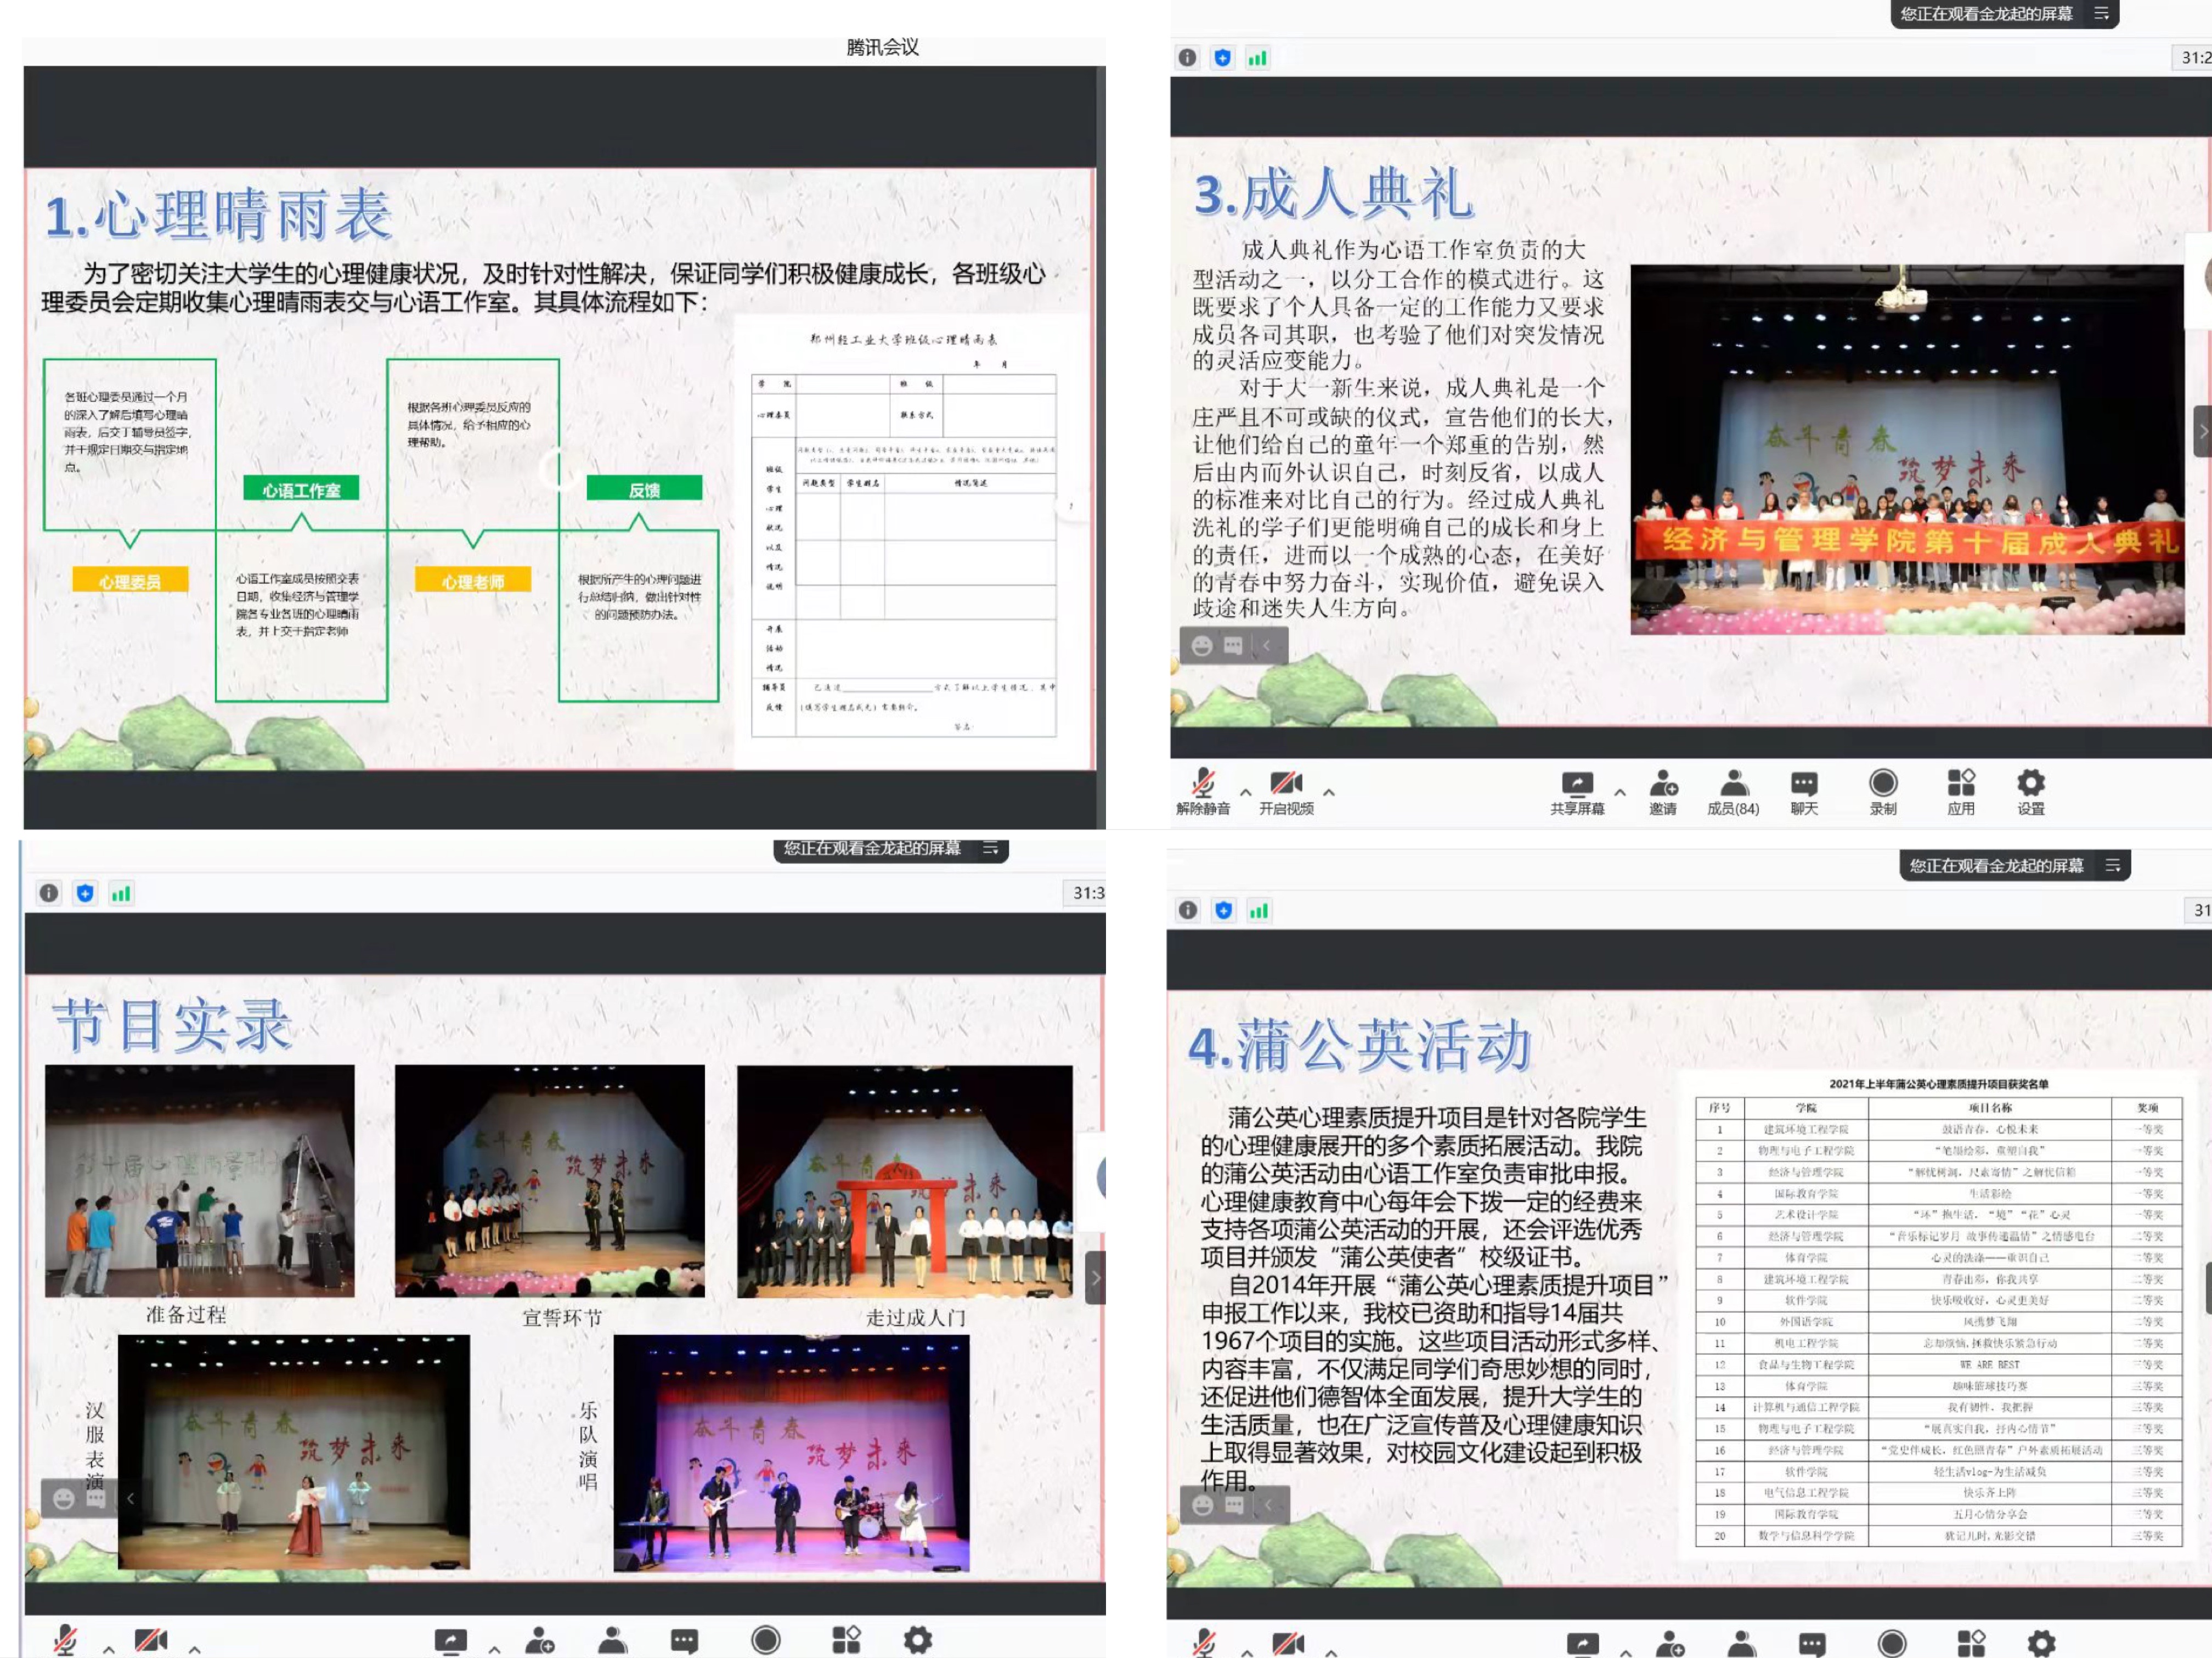The width and height of the screenshot is (2212, 1658).
Task: Expand the arrow next to 解除静音
Action: pyautogui.click(x=1246, y=792)
